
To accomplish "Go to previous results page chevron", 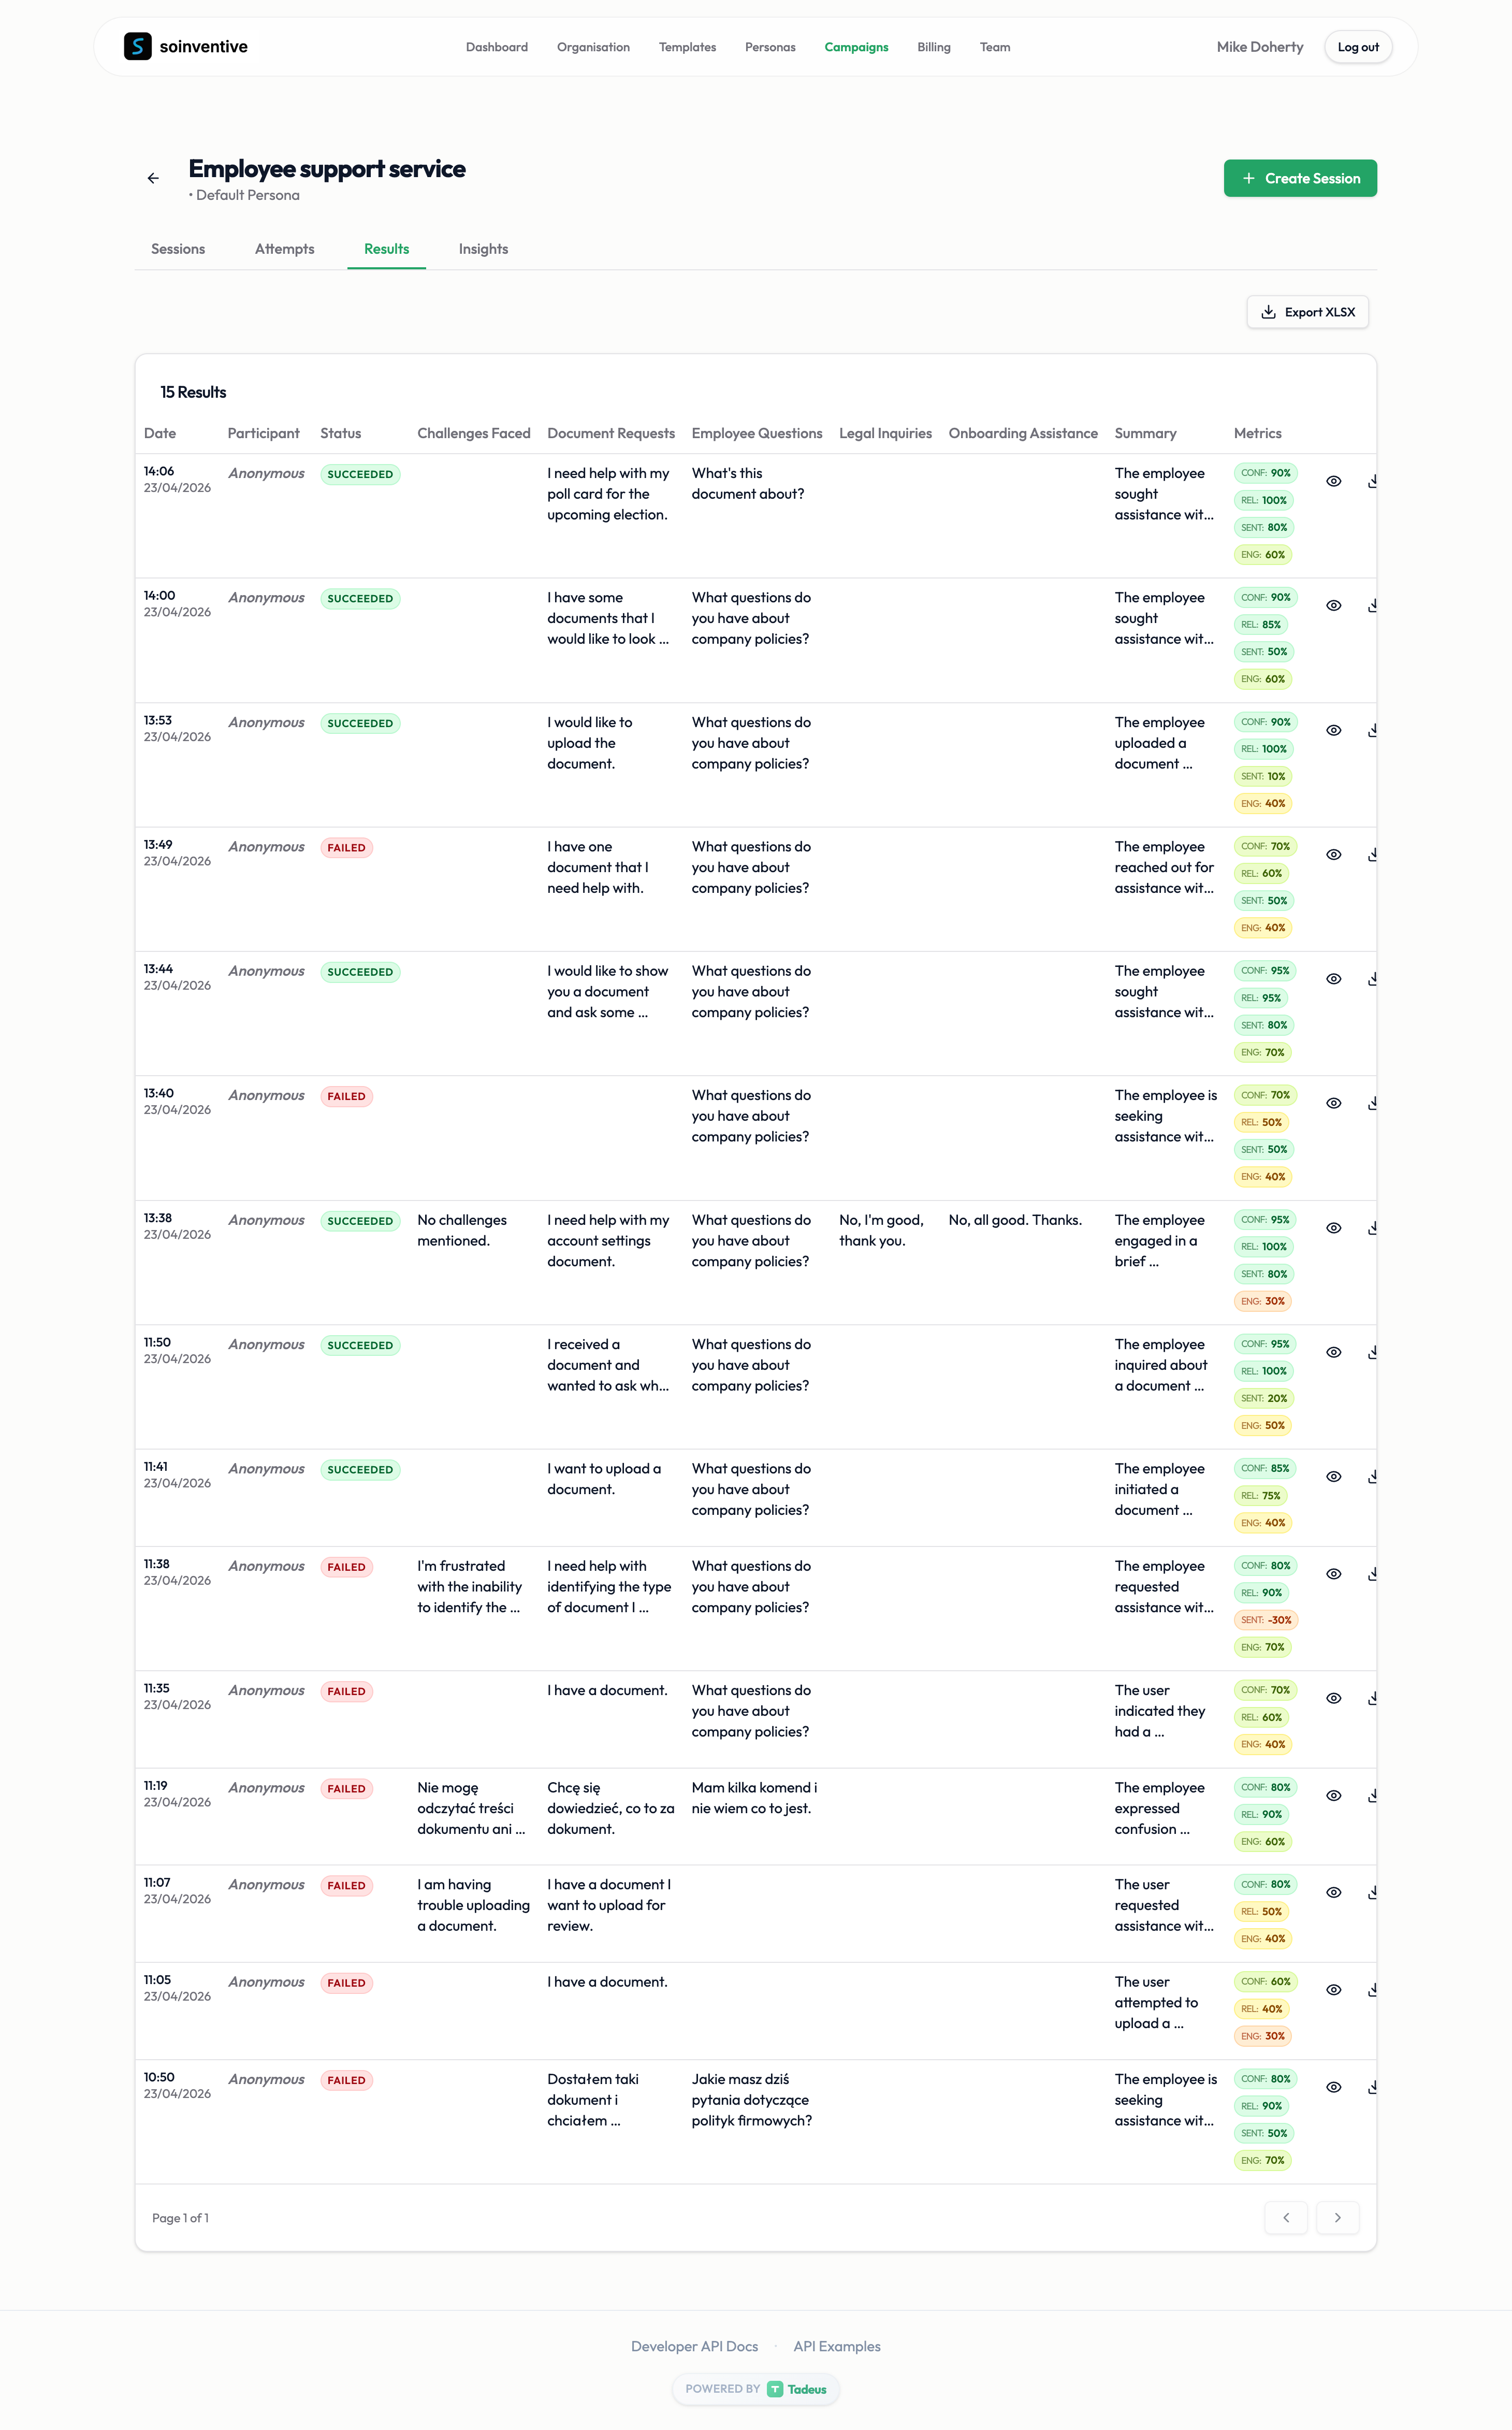I will (1286, 2217).
